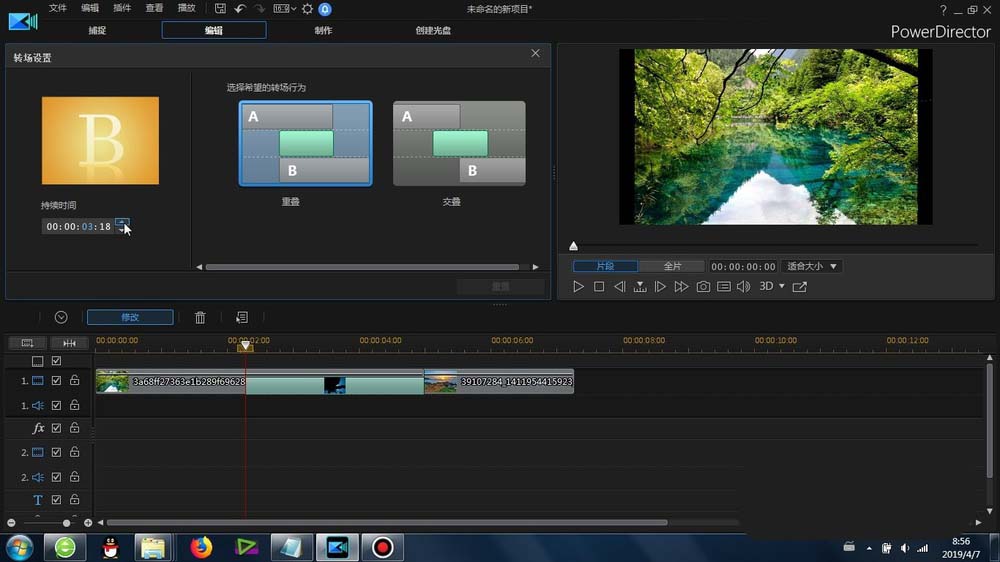Play the preview
The image size is (1000, 562).
(578, 286)
